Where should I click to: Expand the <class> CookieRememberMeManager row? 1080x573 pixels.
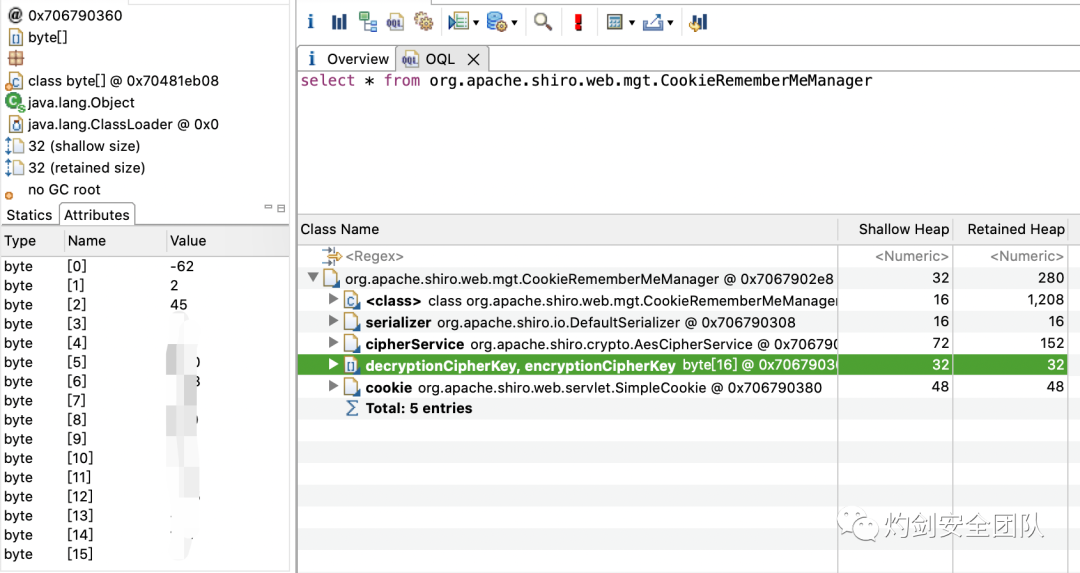[x=334, y=300]
